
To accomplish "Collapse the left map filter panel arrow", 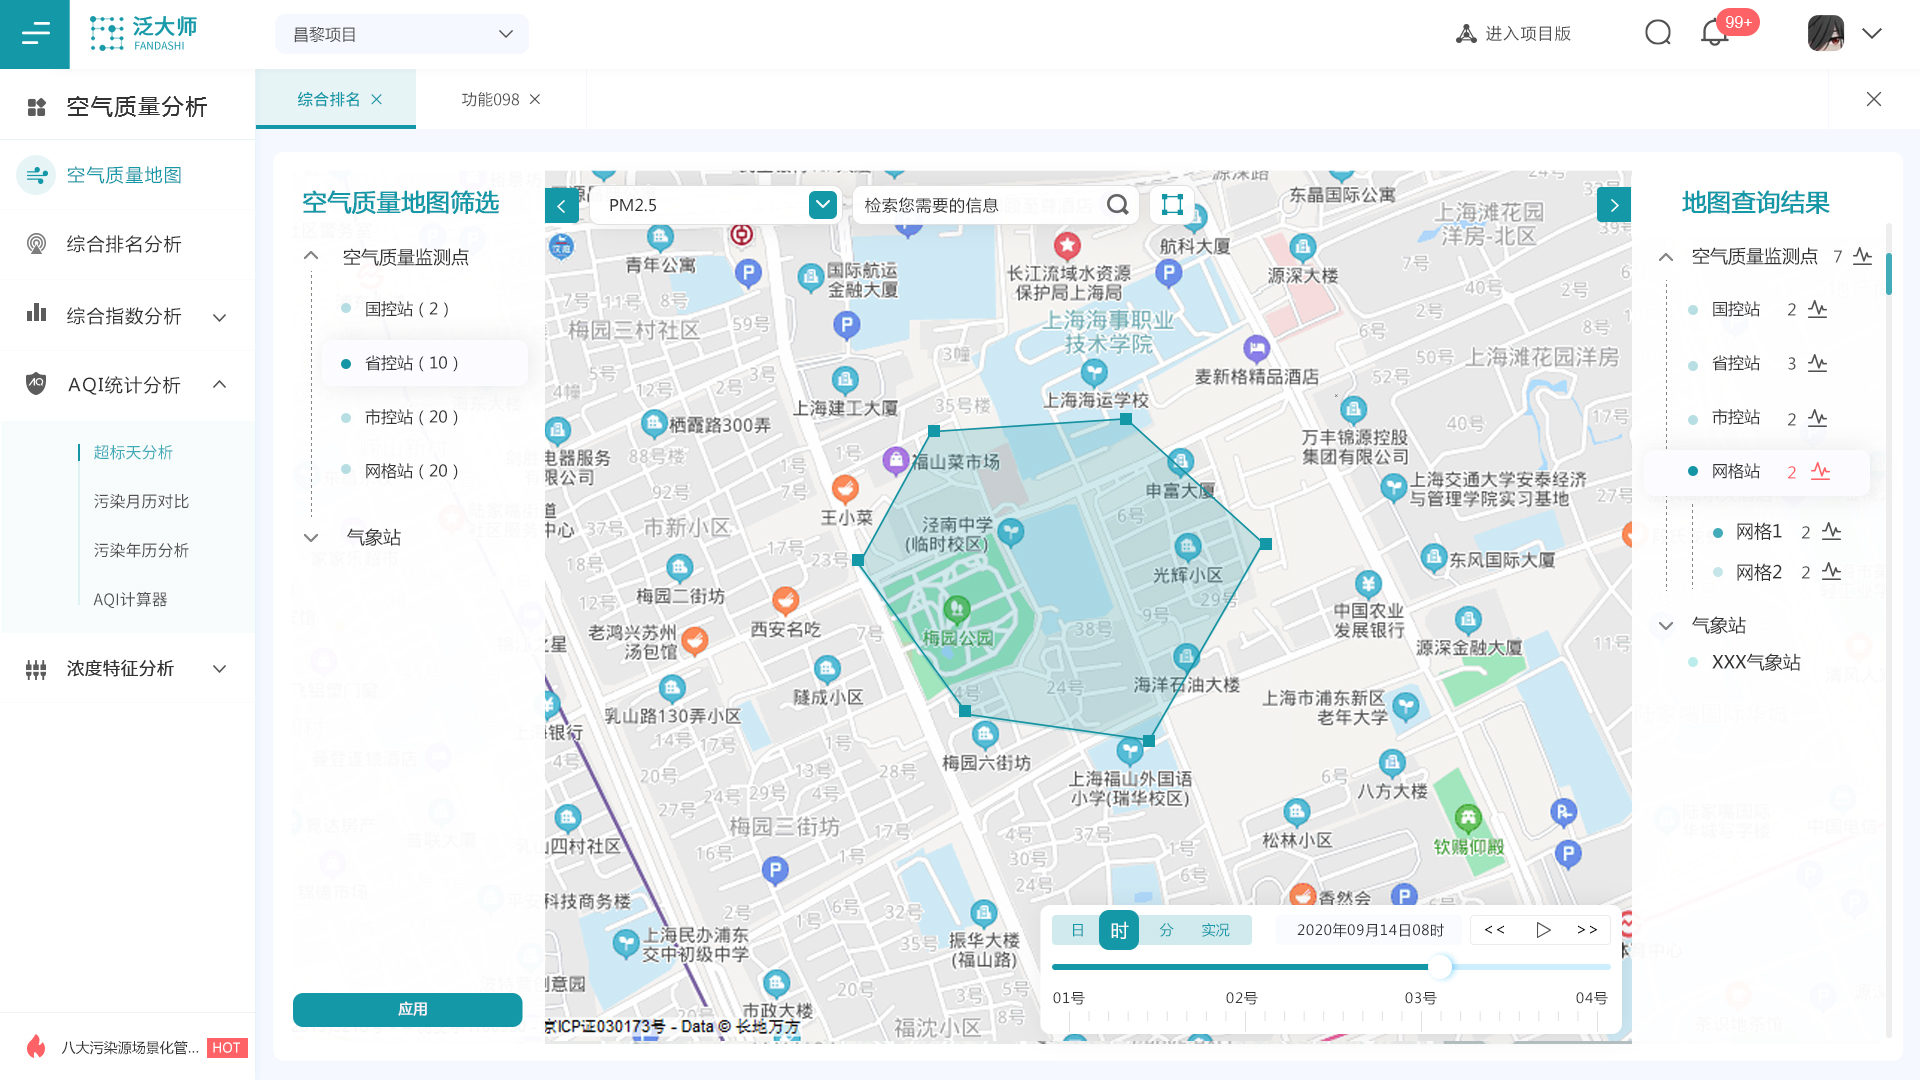I will (562, 206).
